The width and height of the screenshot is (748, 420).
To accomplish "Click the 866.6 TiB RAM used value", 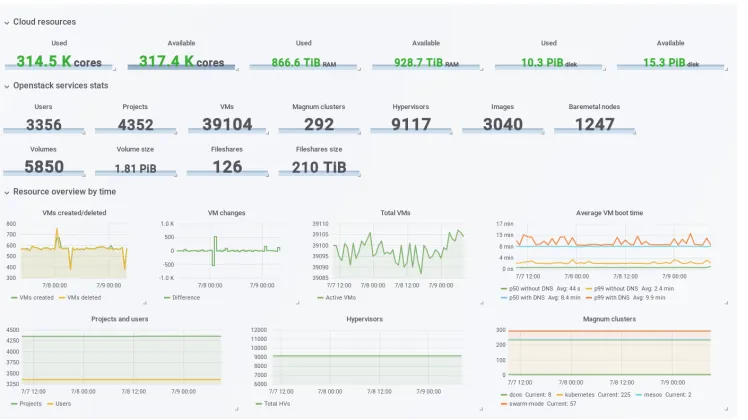I will click(x=304, y=63).
